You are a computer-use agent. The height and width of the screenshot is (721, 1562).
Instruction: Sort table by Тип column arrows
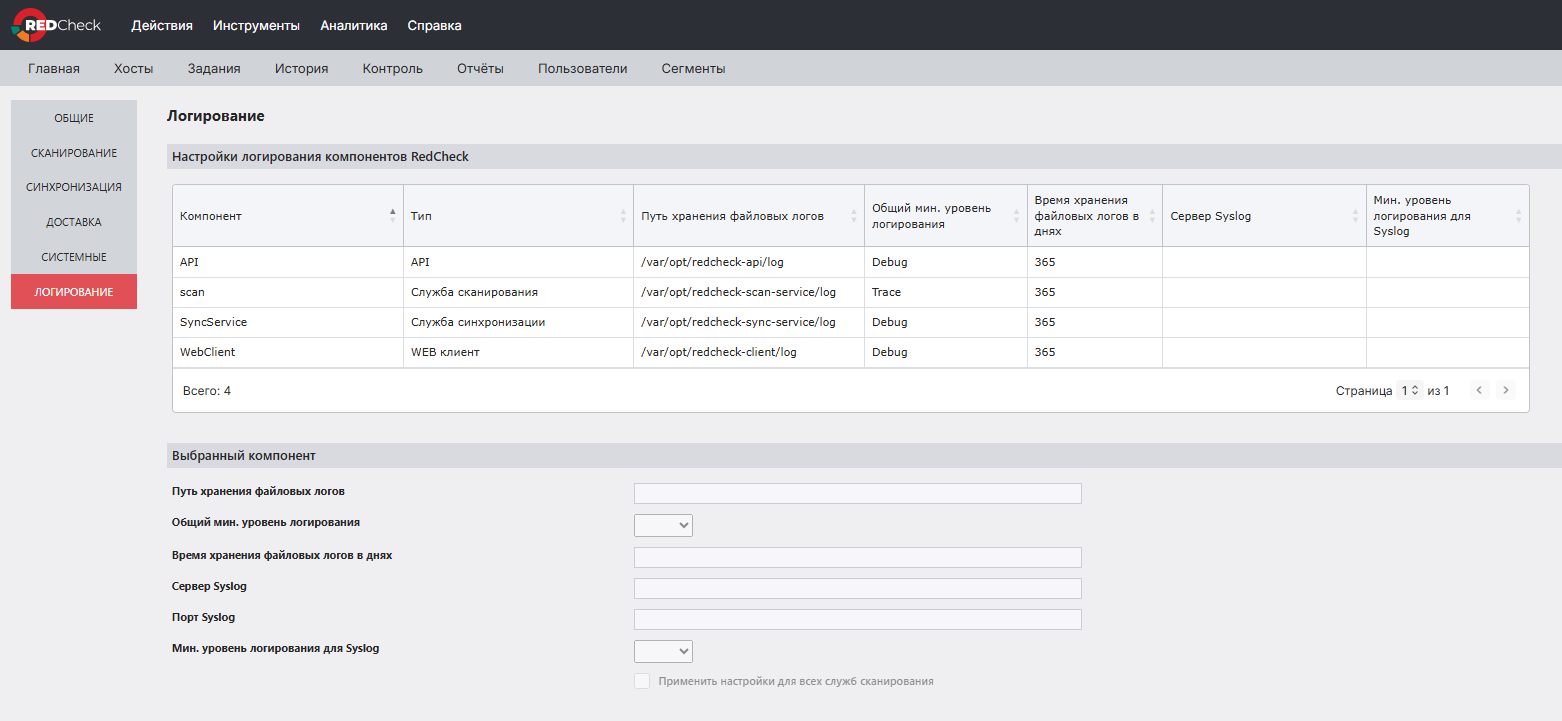[x=623, y=216]
